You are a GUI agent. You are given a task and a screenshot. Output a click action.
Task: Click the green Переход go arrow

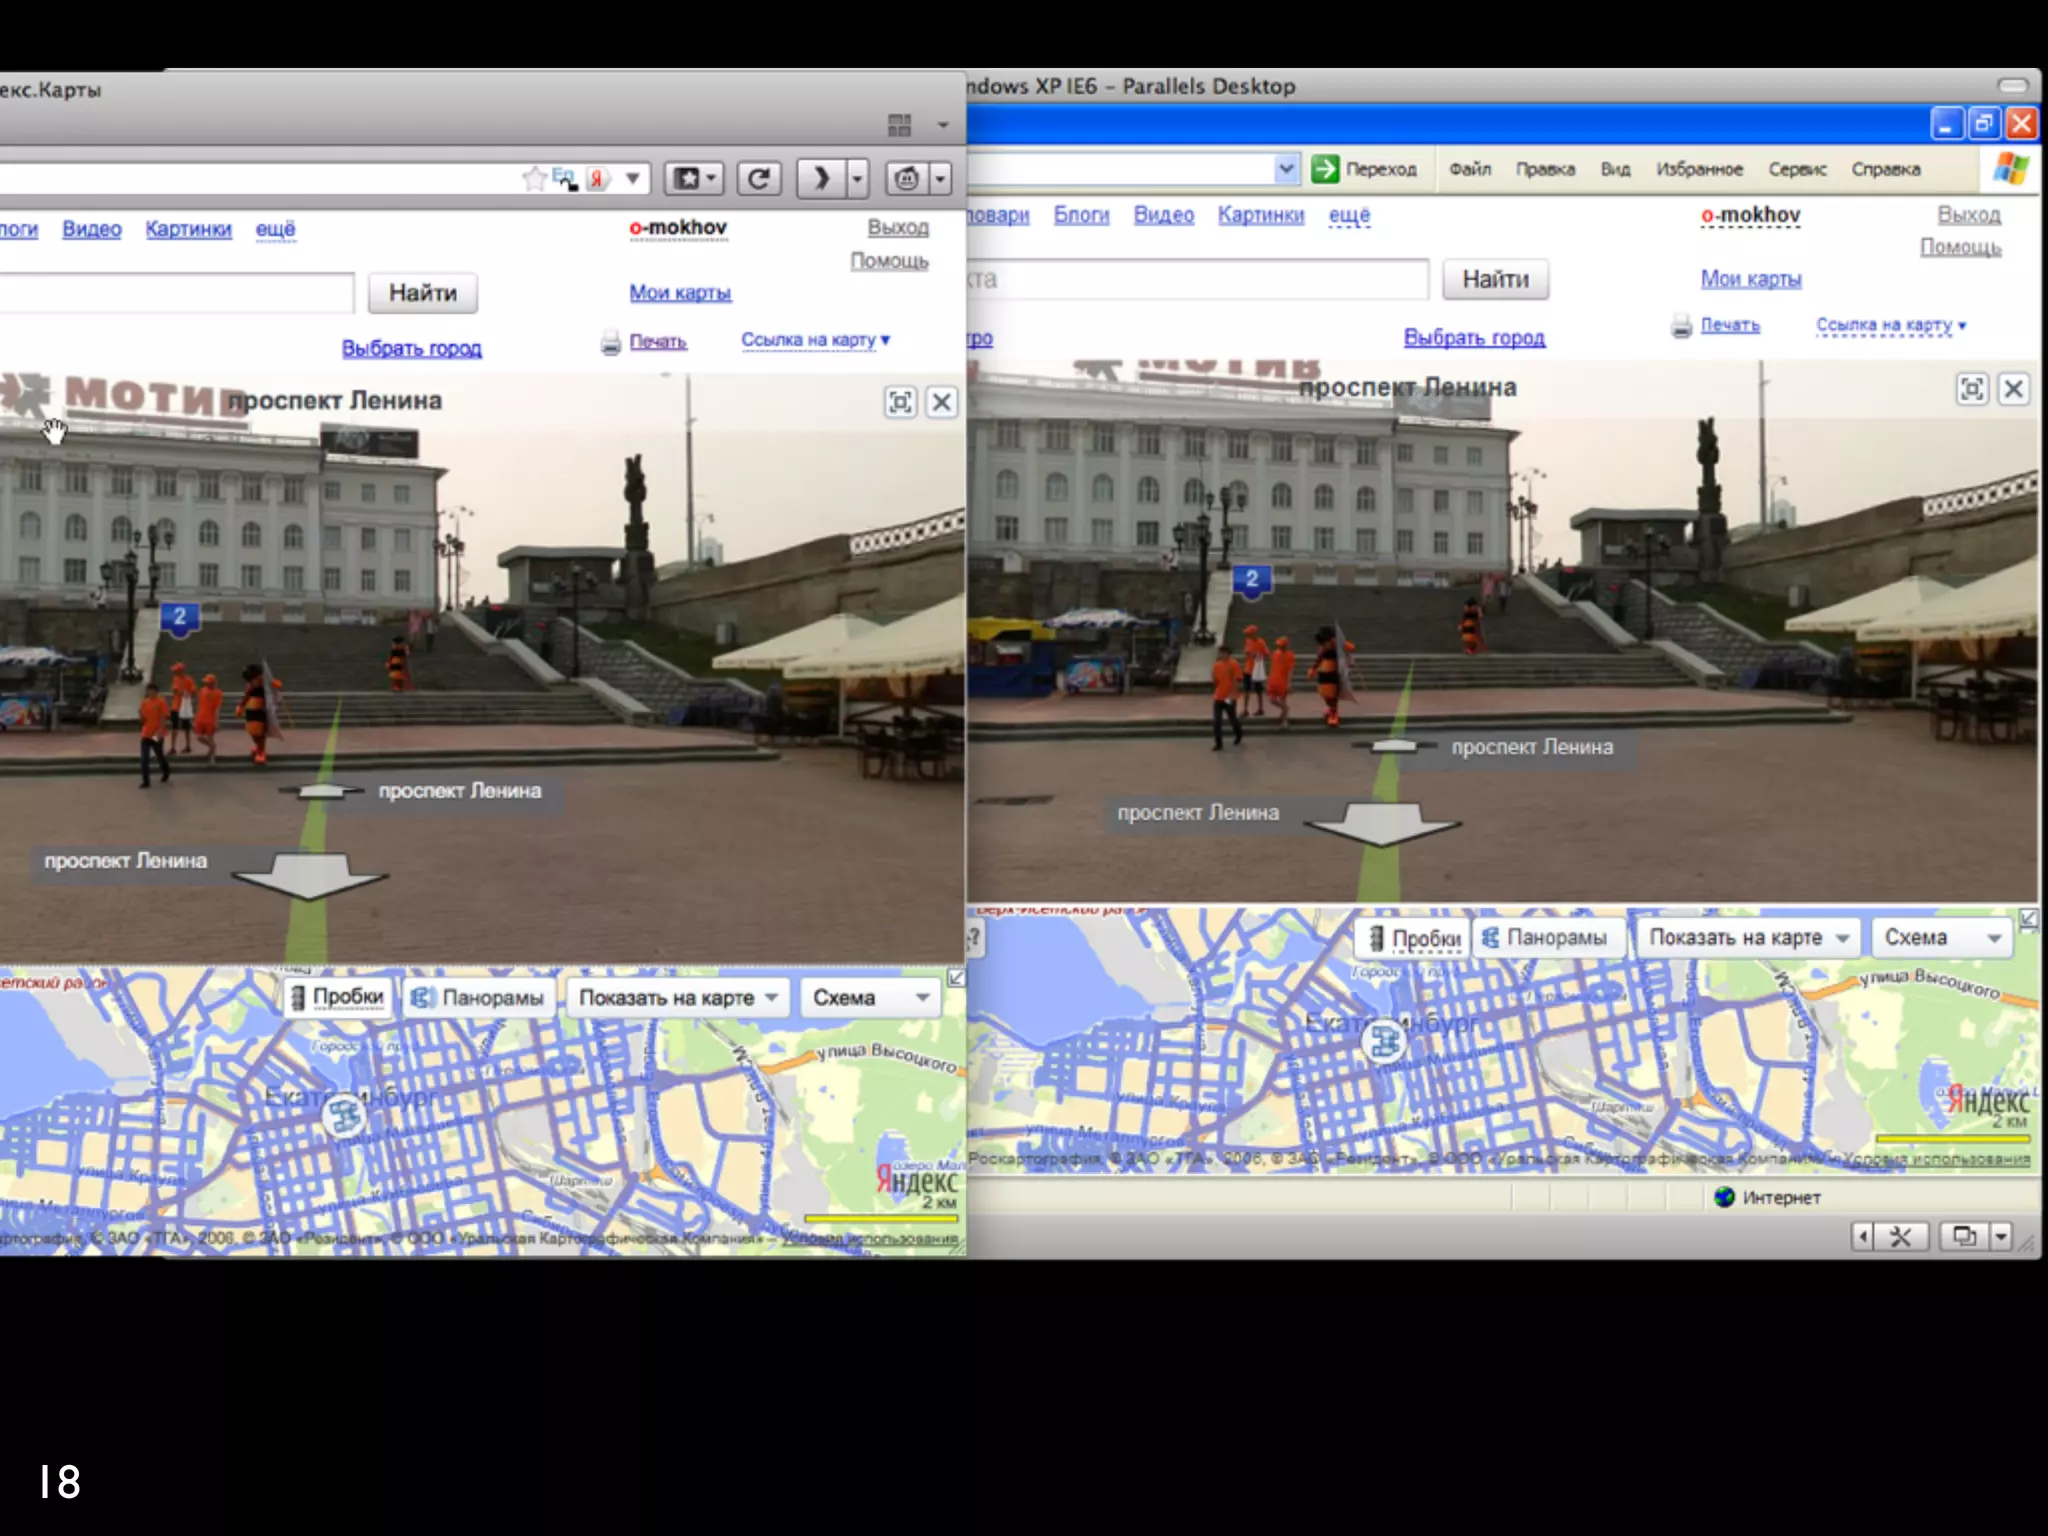pyautogui.click(x=1325, y=169)
